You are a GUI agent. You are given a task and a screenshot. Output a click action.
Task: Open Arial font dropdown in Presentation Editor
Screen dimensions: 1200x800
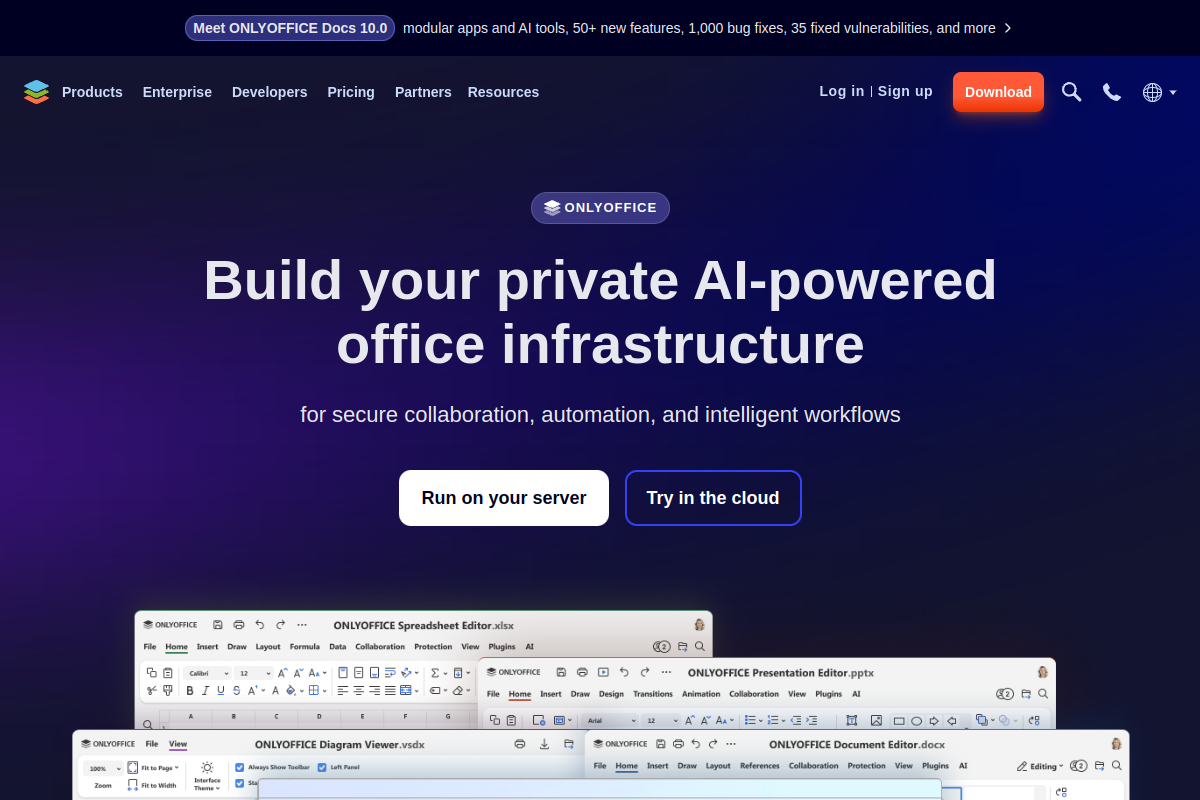point(612,720)
